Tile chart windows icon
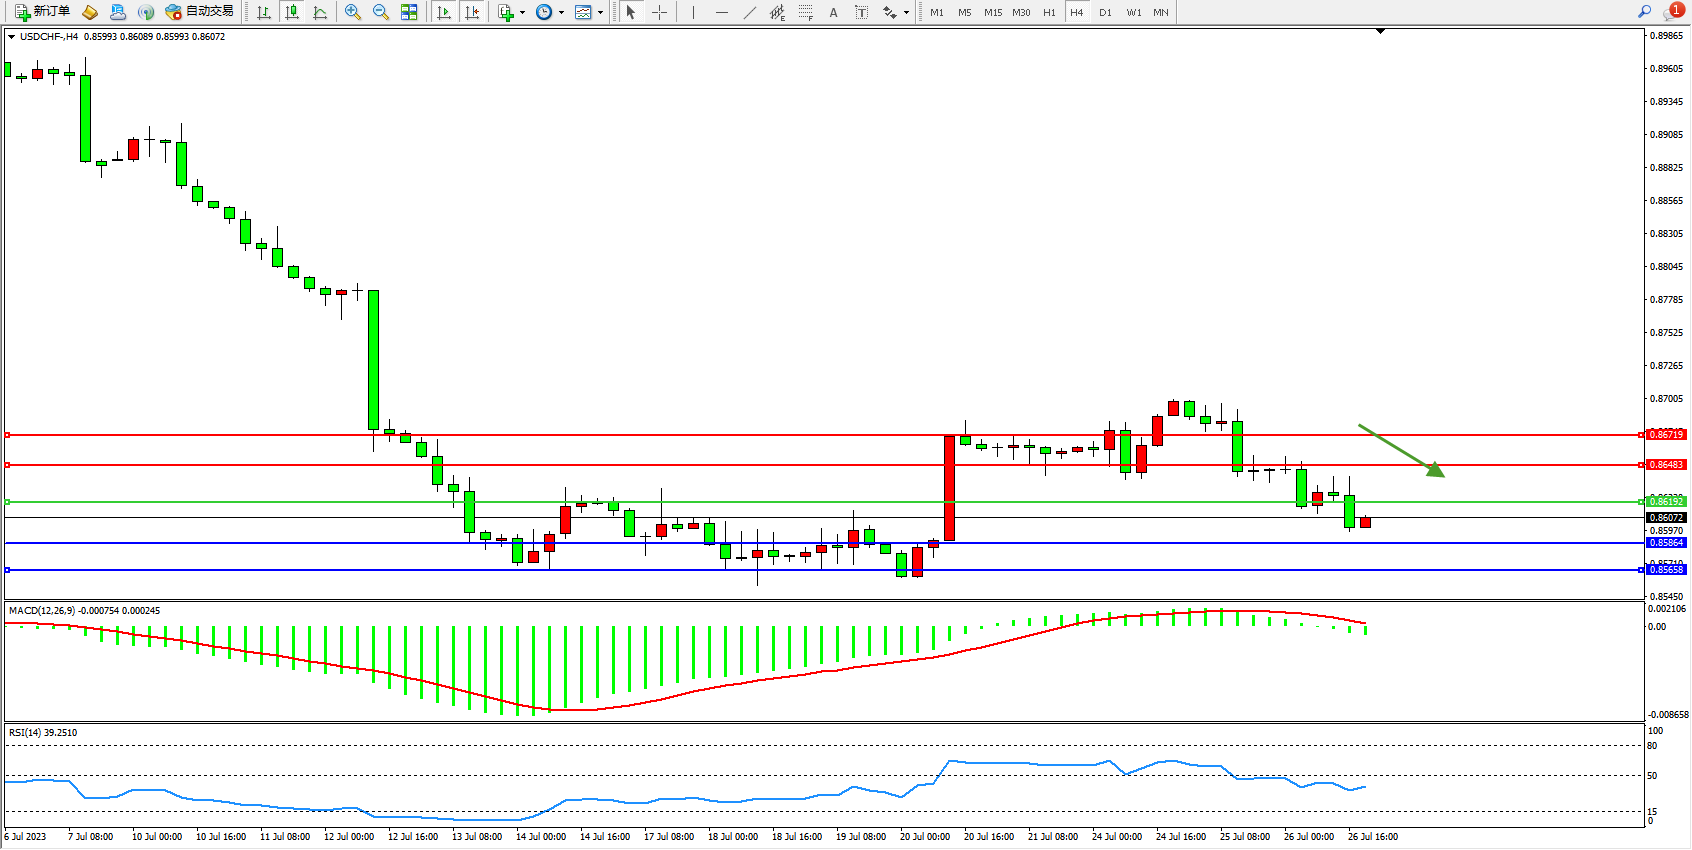 tap(409, 12)
